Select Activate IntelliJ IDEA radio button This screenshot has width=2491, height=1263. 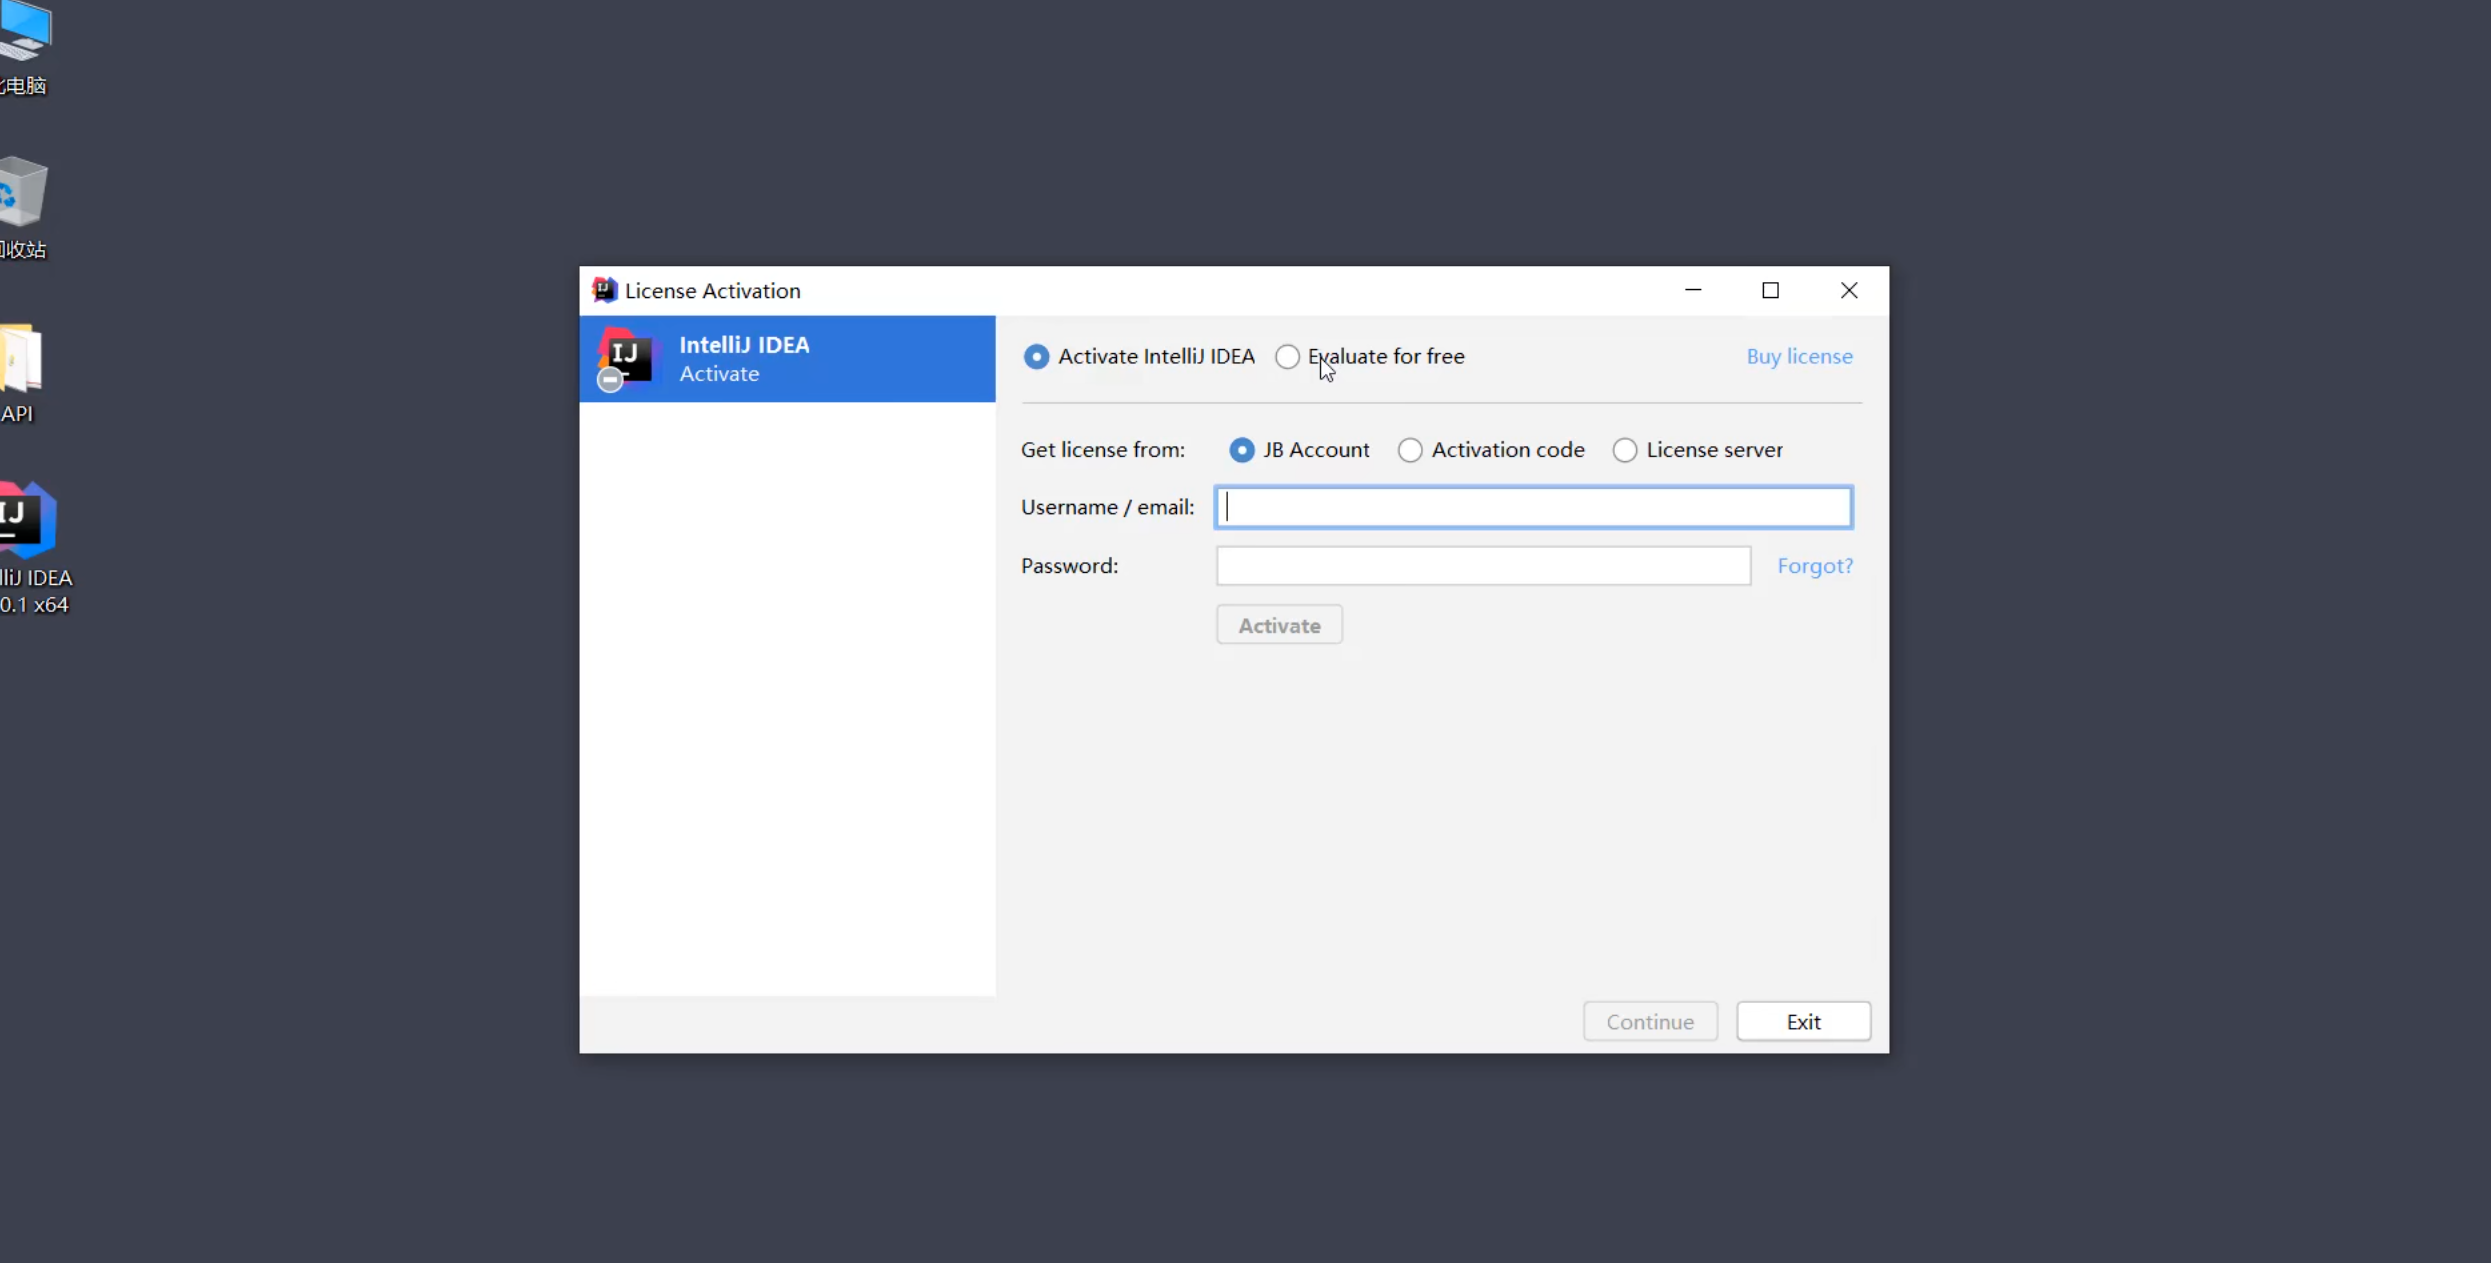click(1036, 357)
